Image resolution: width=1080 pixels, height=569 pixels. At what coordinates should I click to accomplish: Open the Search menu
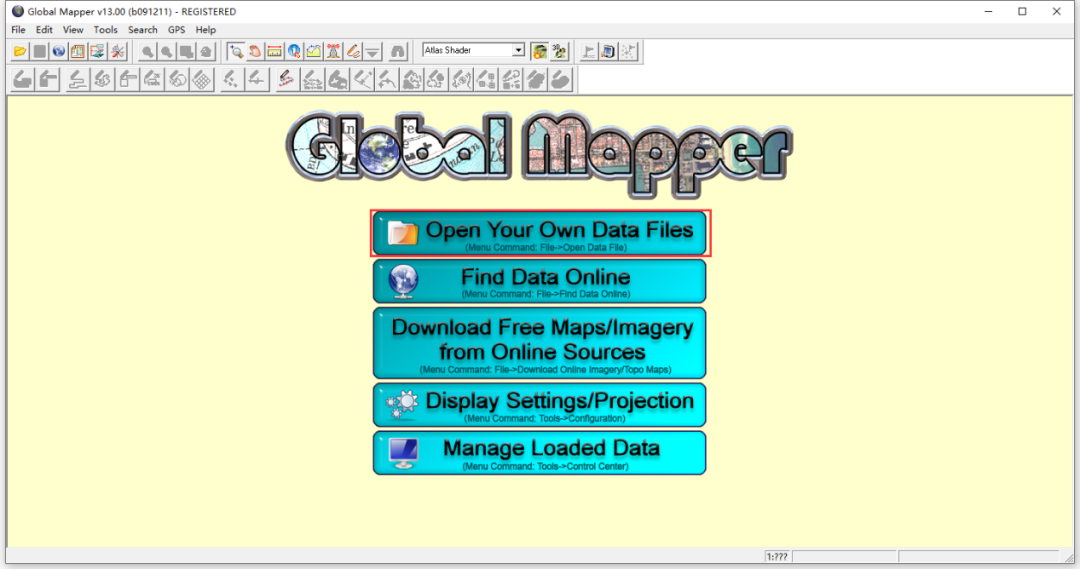point(143,30)
